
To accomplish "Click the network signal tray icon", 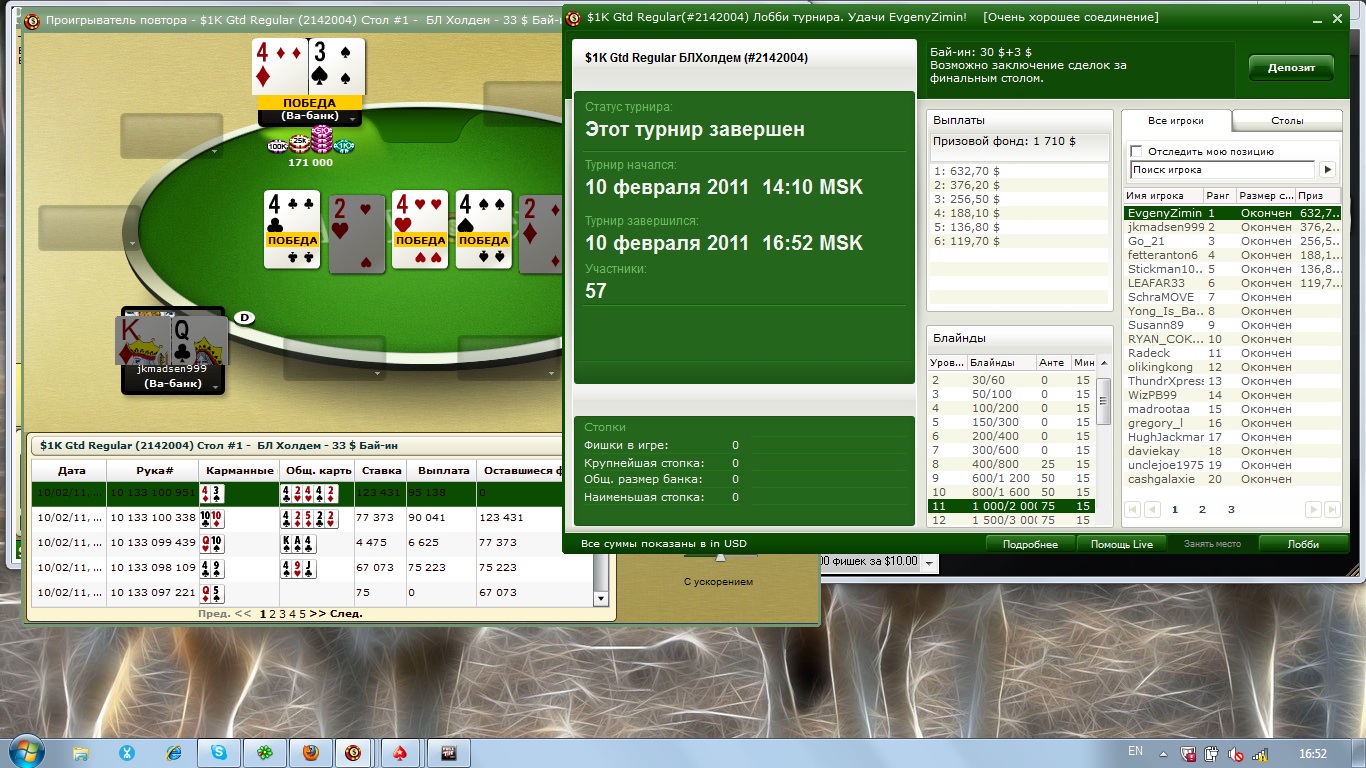I will pos(1260,754).
